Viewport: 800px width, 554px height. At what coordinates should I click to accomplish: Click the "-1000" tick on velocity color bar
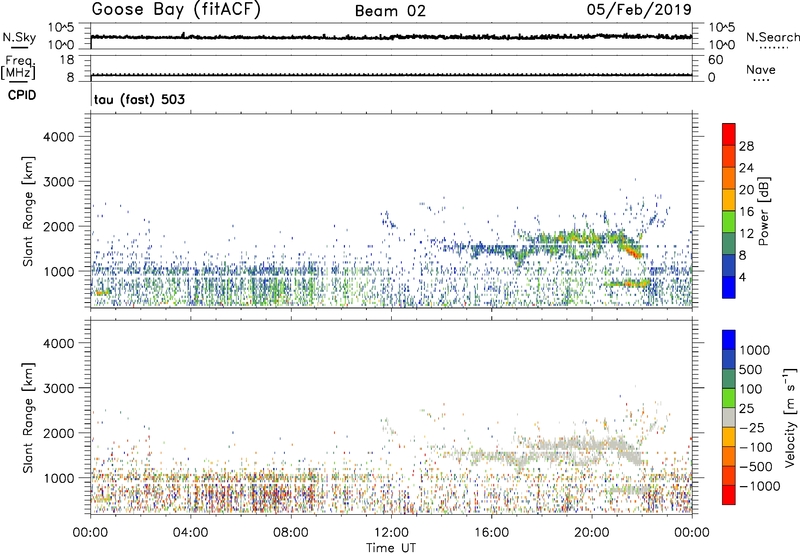[x=759, y=486]
